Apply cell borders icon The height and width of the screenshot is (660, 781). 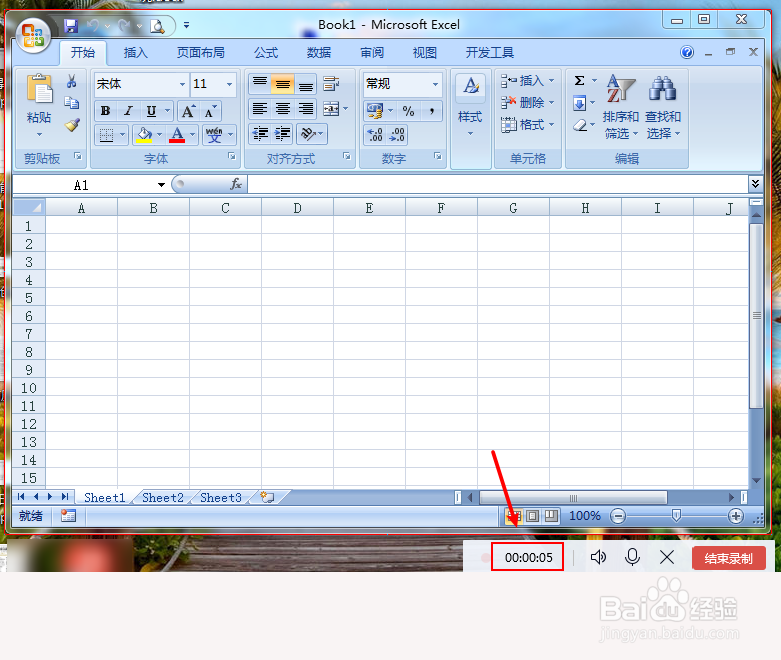click(x=106, y=134)
